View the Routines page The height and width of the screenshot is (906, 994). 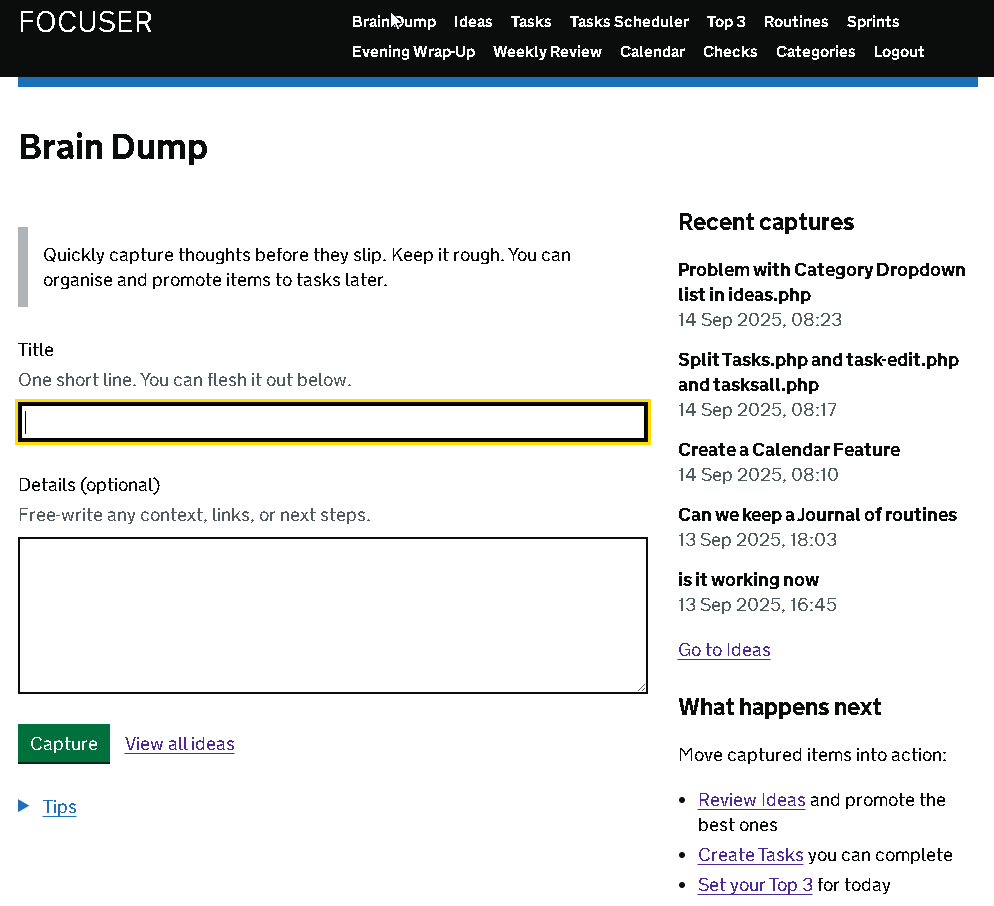click(796, 21)
